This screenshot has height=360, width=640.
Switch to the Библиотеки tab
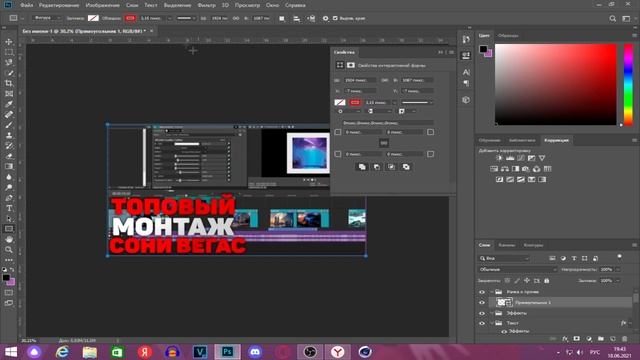coord(522,140)
